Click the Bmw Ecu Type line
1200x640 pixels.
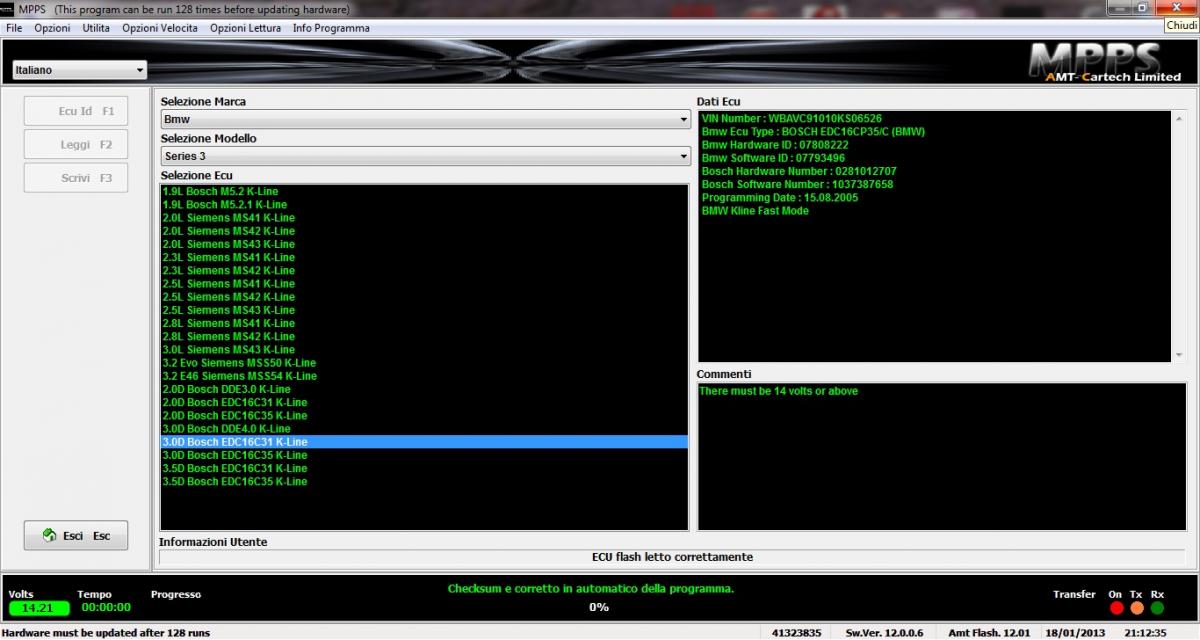813,131
